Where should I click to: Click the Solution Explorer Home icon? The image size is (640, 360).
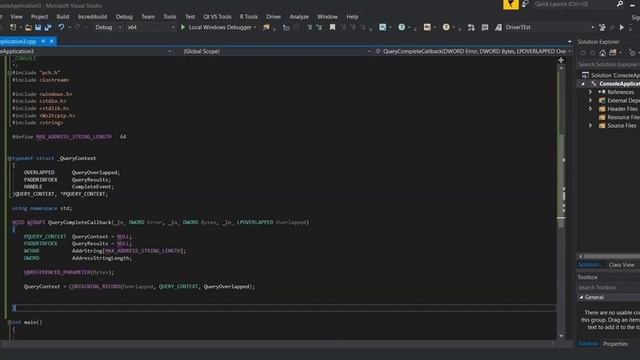point(602,53)
